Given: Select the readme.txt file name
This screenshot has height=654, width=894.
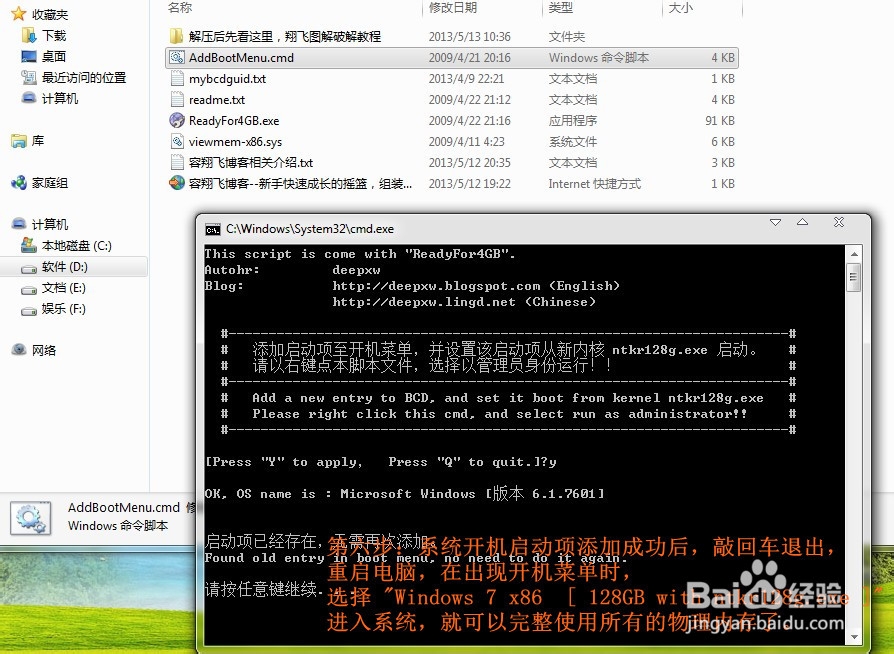Looking at the screenshot, I should click(217, 100).
